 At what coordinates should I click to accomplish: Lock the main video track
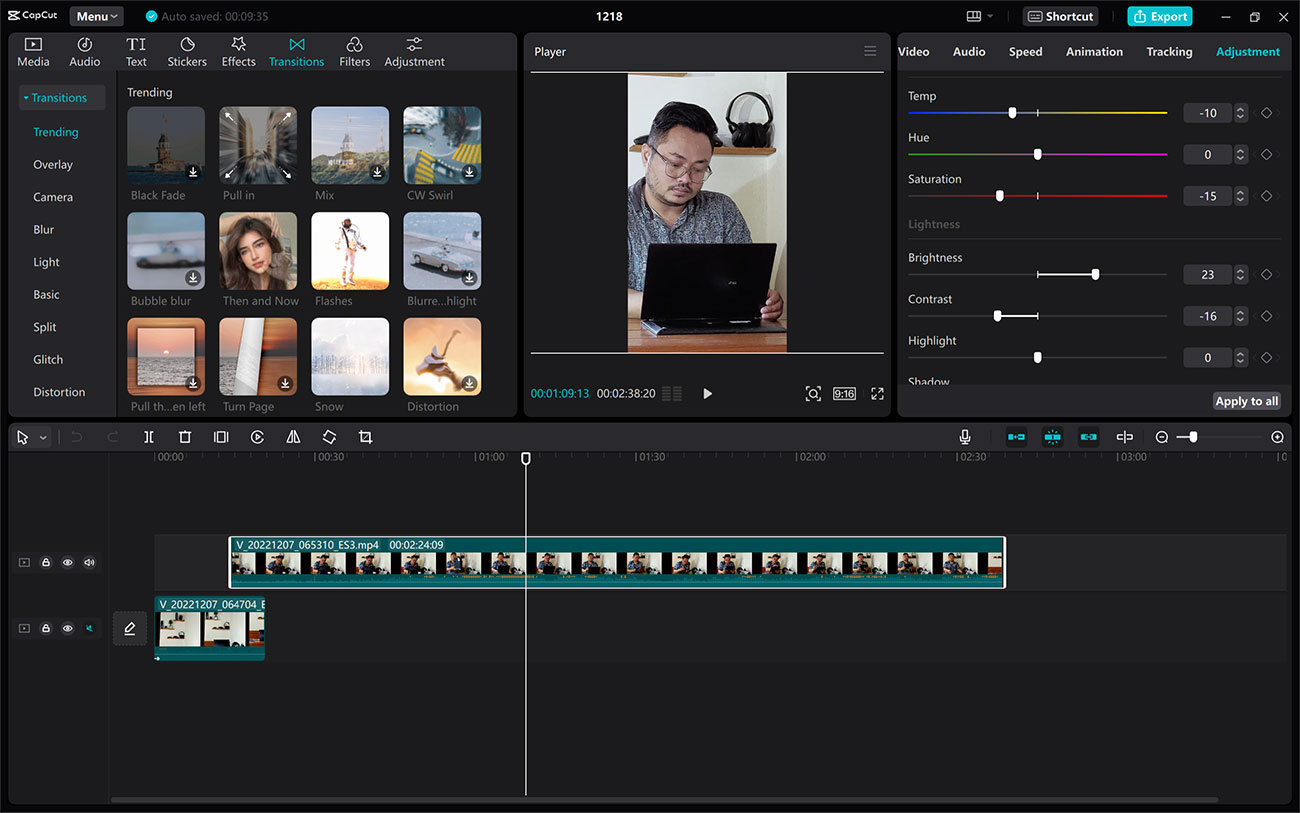pyautogui.click(x=45, y=562)
